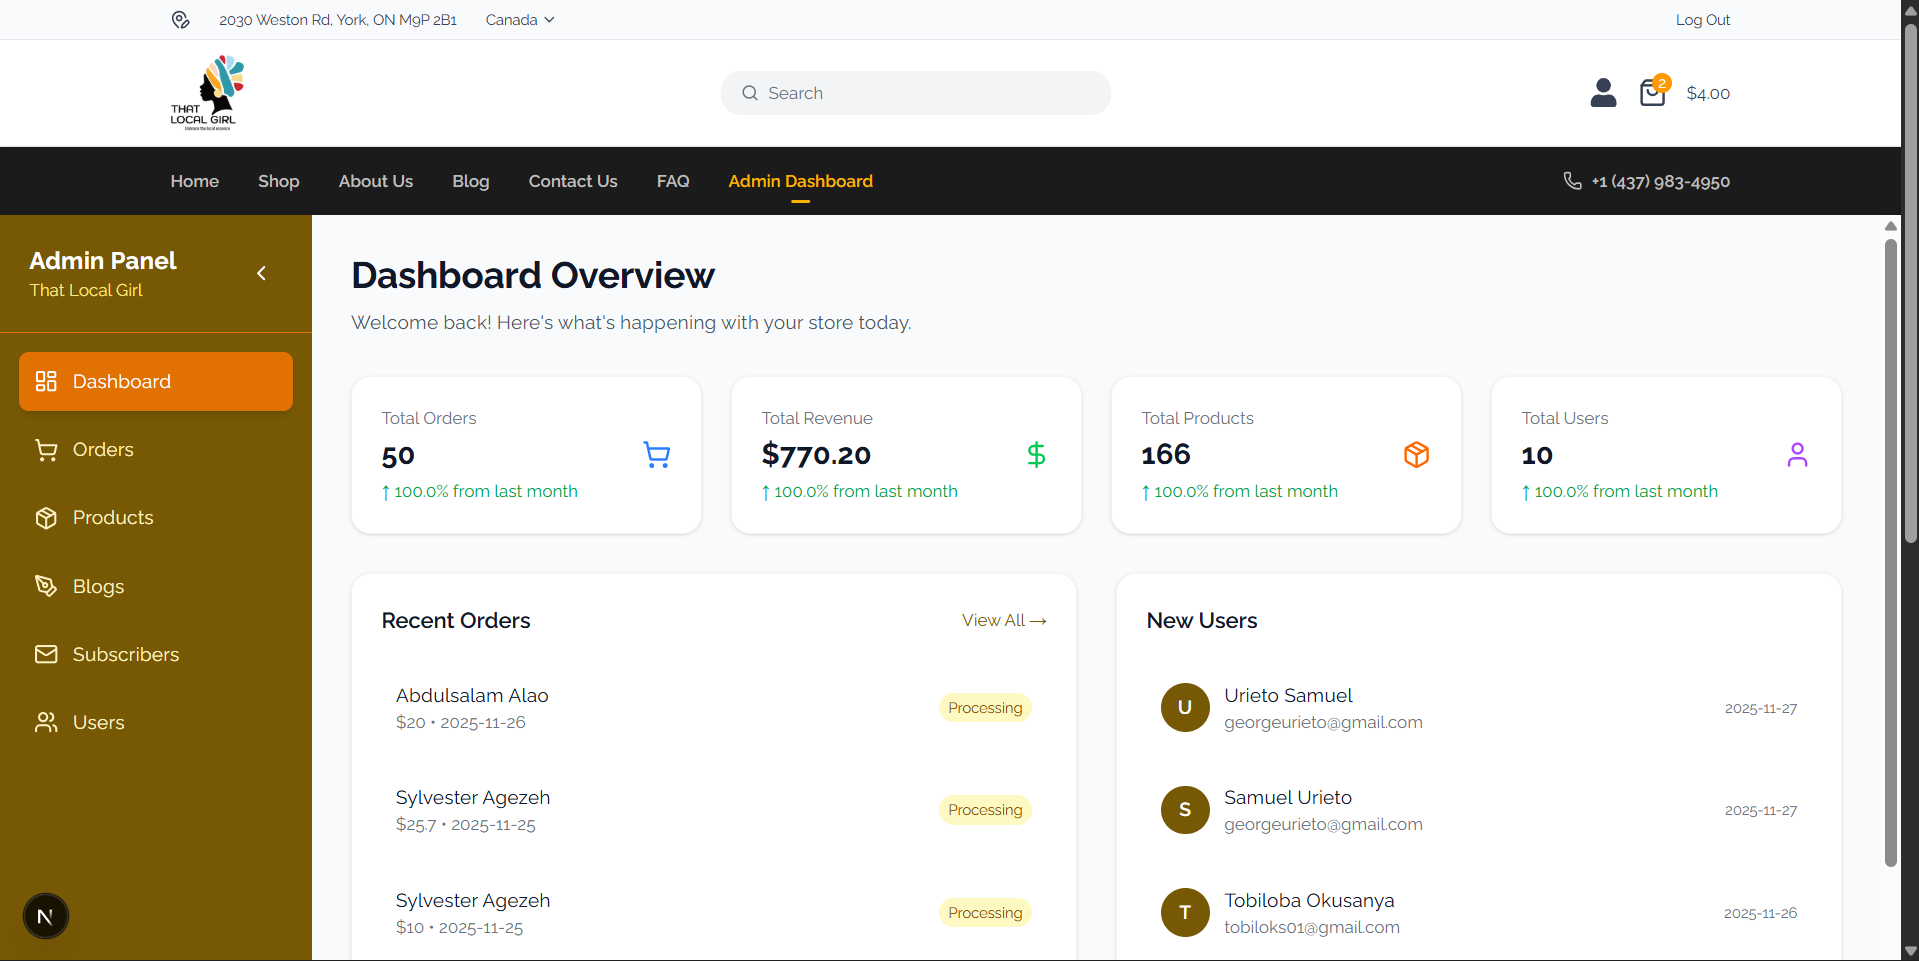Click the Total Orders cart icon
The width and height of the screenshot is (1919, 961).
(656, 455)
